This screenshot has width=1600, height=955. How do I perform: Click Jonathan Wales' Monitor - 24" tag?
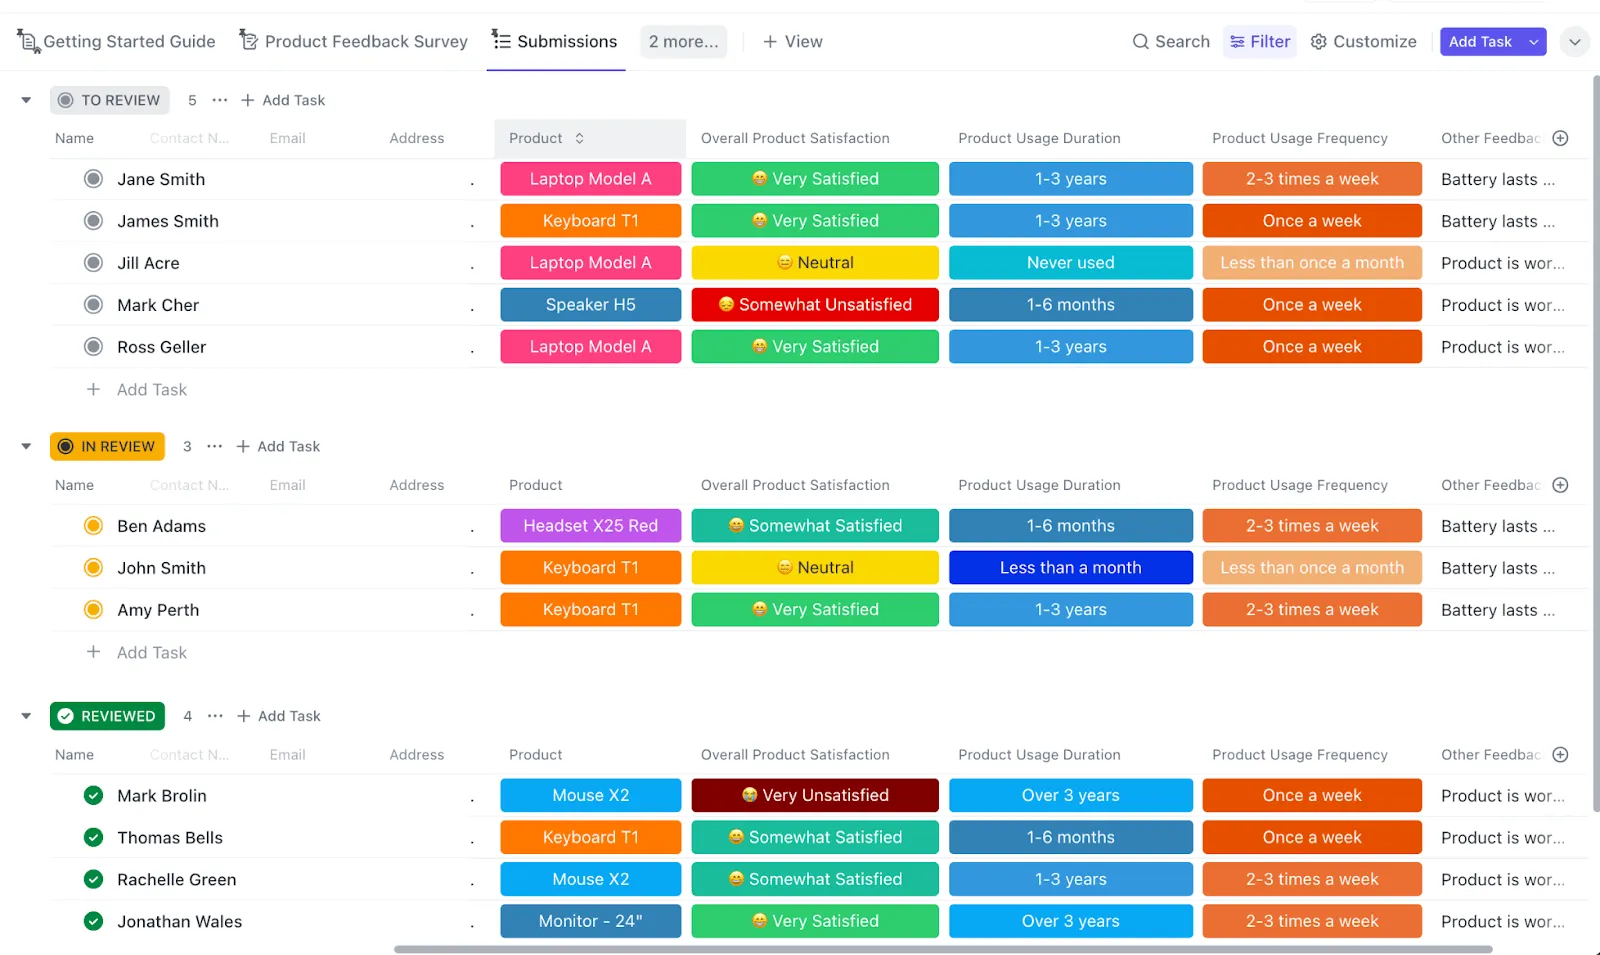[591, 922]
